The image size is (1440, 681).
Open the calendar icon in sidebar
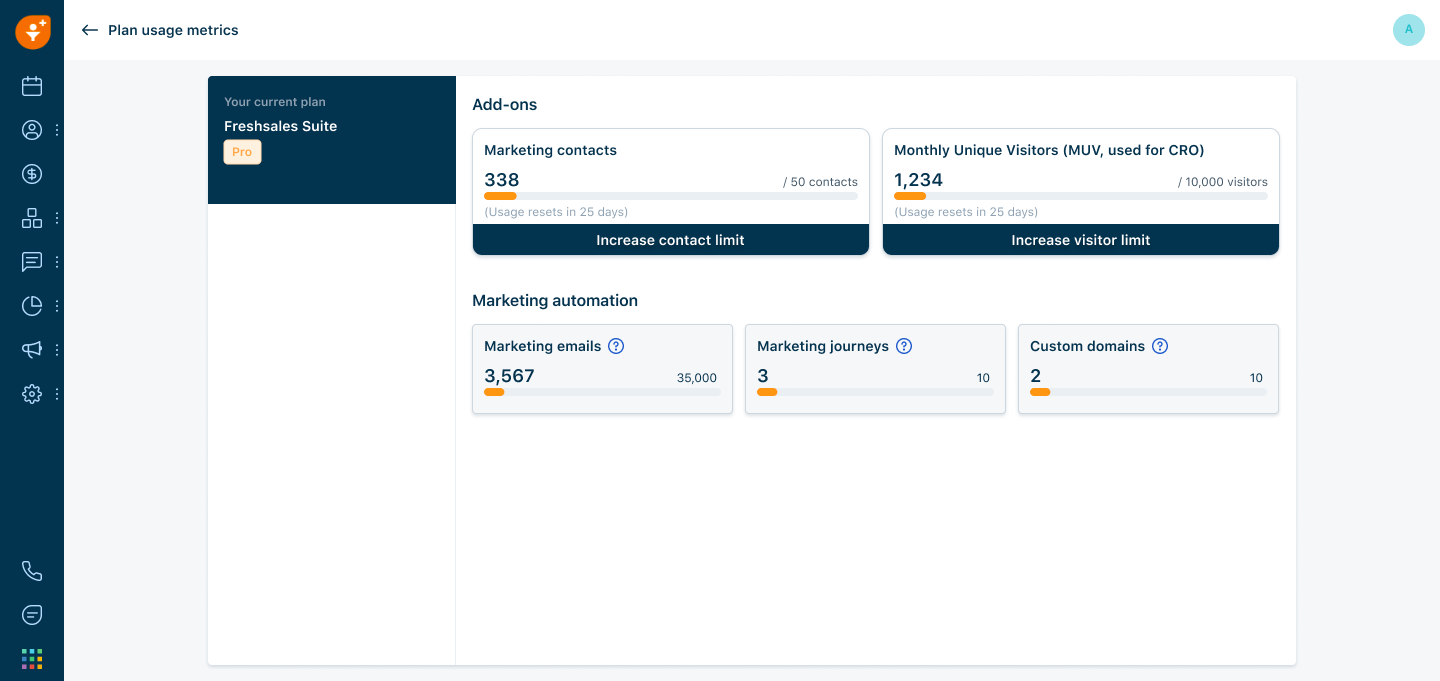32,86
